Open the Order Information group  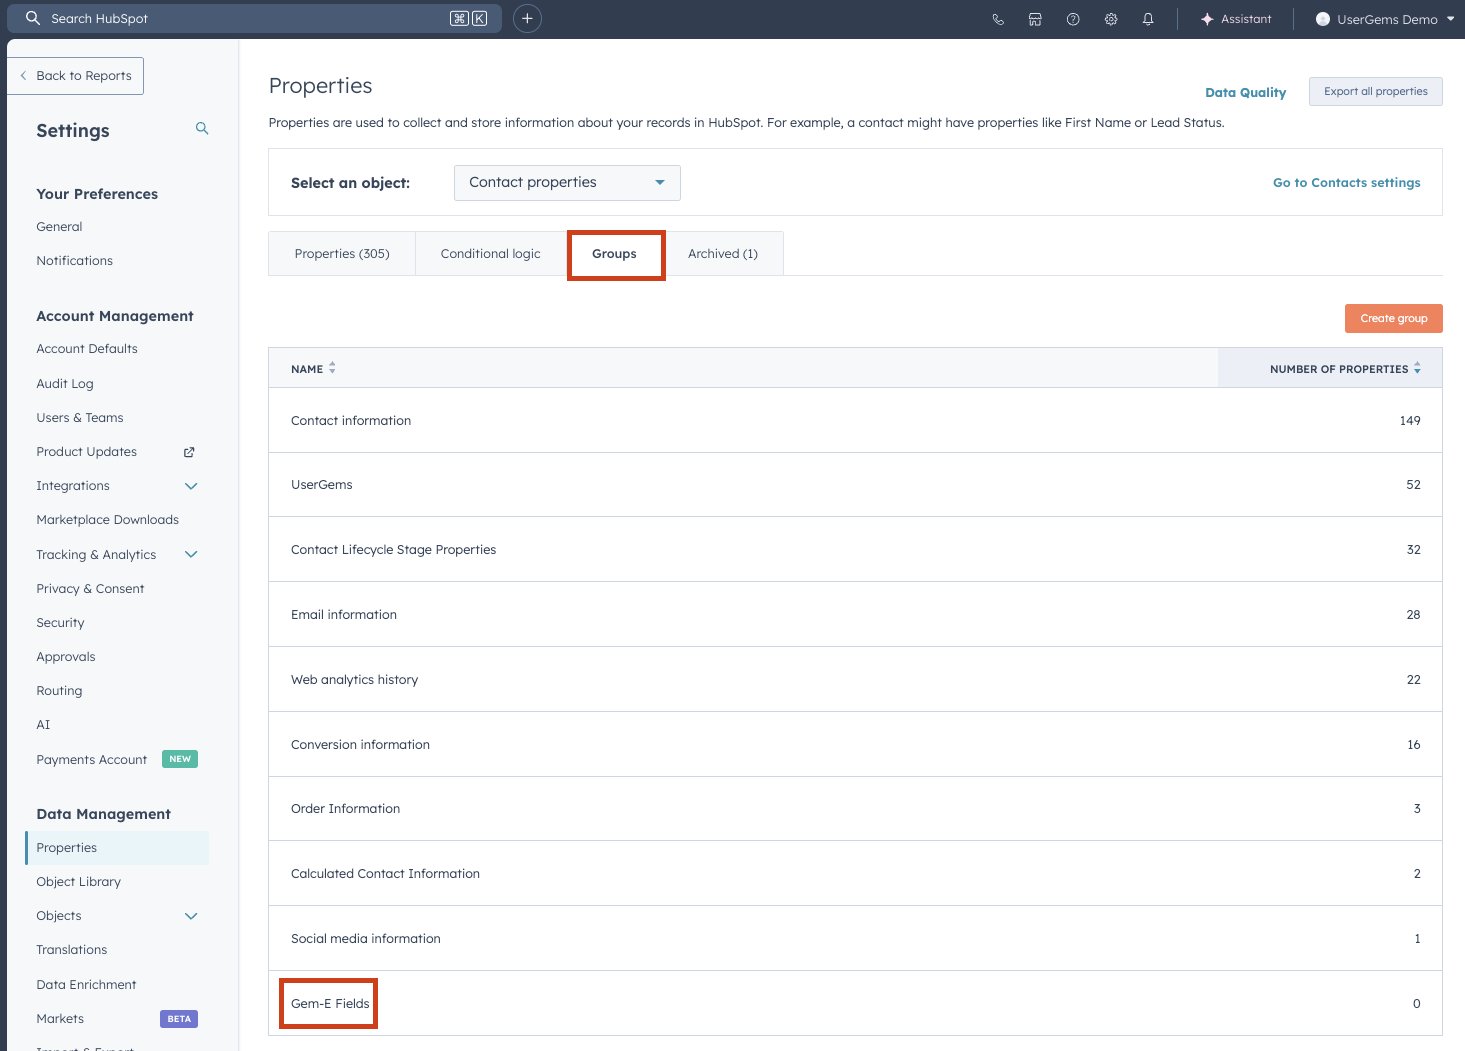point(345,809)
